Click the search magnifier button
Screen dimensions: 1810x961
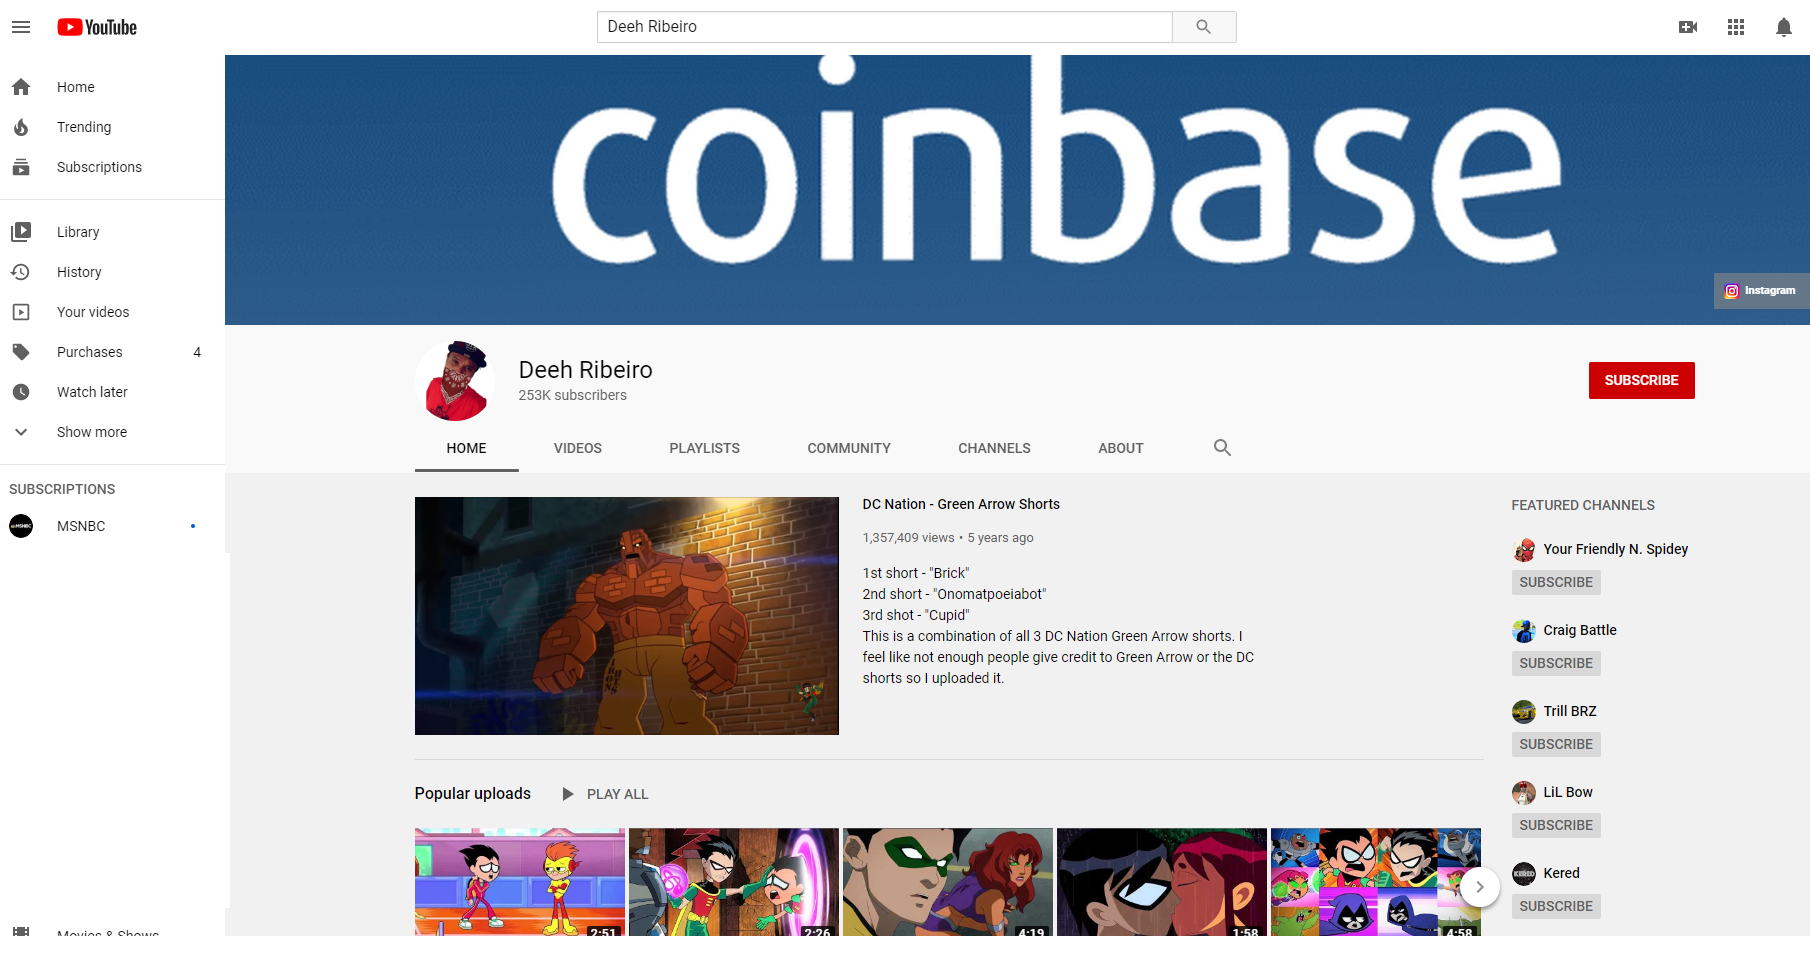tap(1204, 27)
